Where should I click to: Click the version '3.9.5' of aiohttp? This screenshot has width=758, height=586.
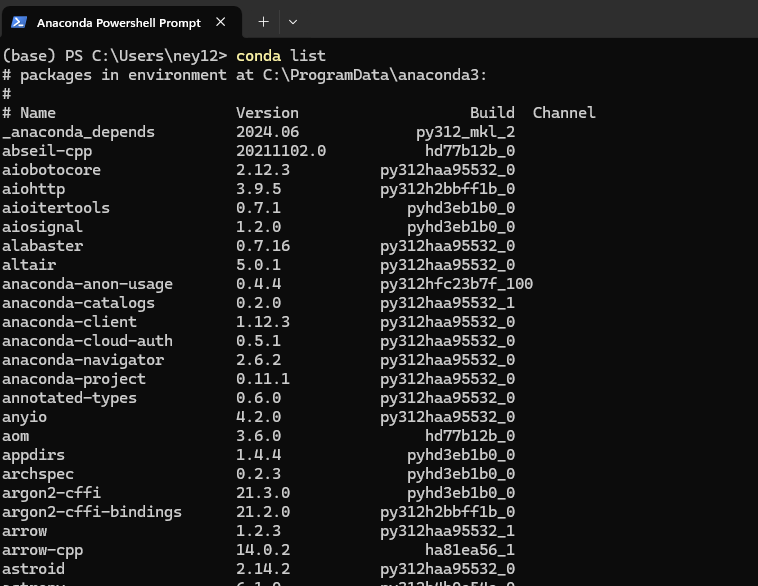click(x=258, y=189)
